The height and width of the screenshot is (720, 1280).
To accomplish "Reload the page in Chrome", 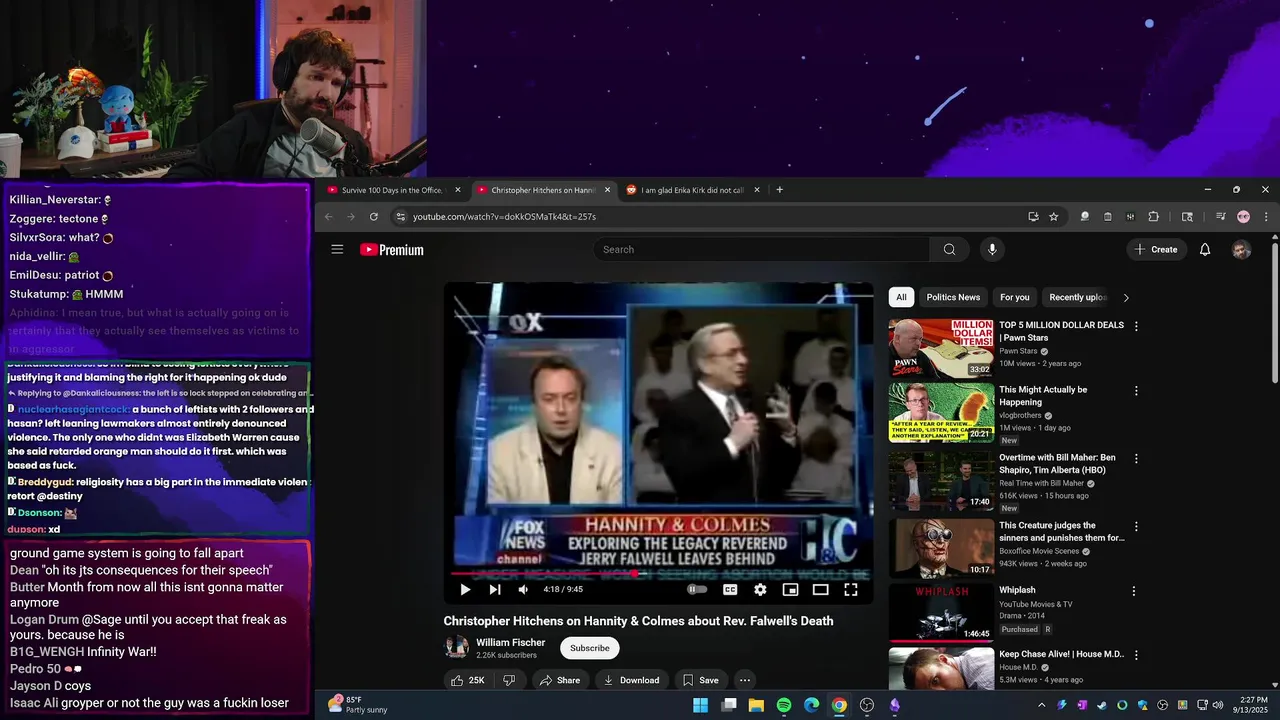I will click(374, 217).
